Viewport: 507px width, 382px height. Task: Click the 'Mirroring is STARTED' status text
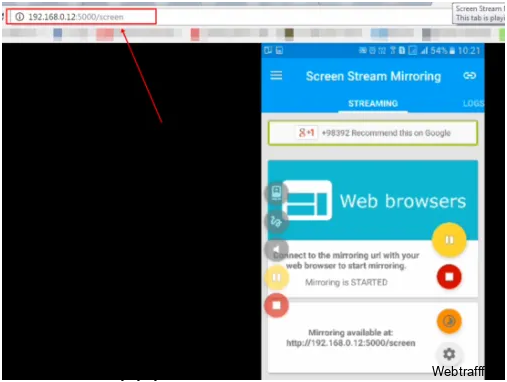click(346, 282)
